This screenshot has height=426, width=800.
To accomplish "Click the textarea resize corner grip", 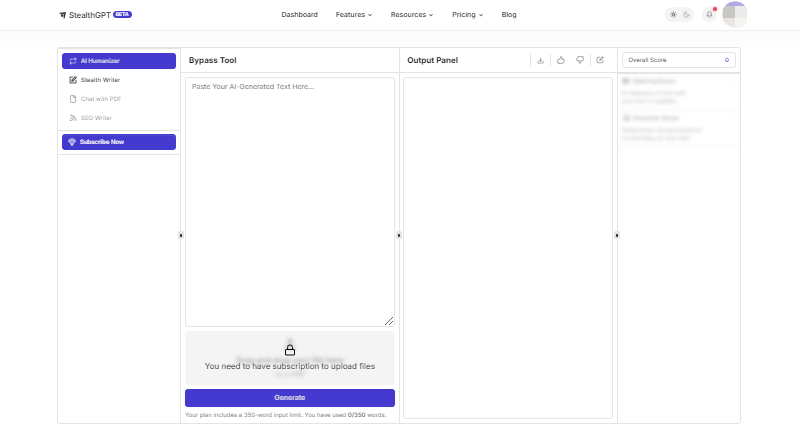I will (389, 321).
